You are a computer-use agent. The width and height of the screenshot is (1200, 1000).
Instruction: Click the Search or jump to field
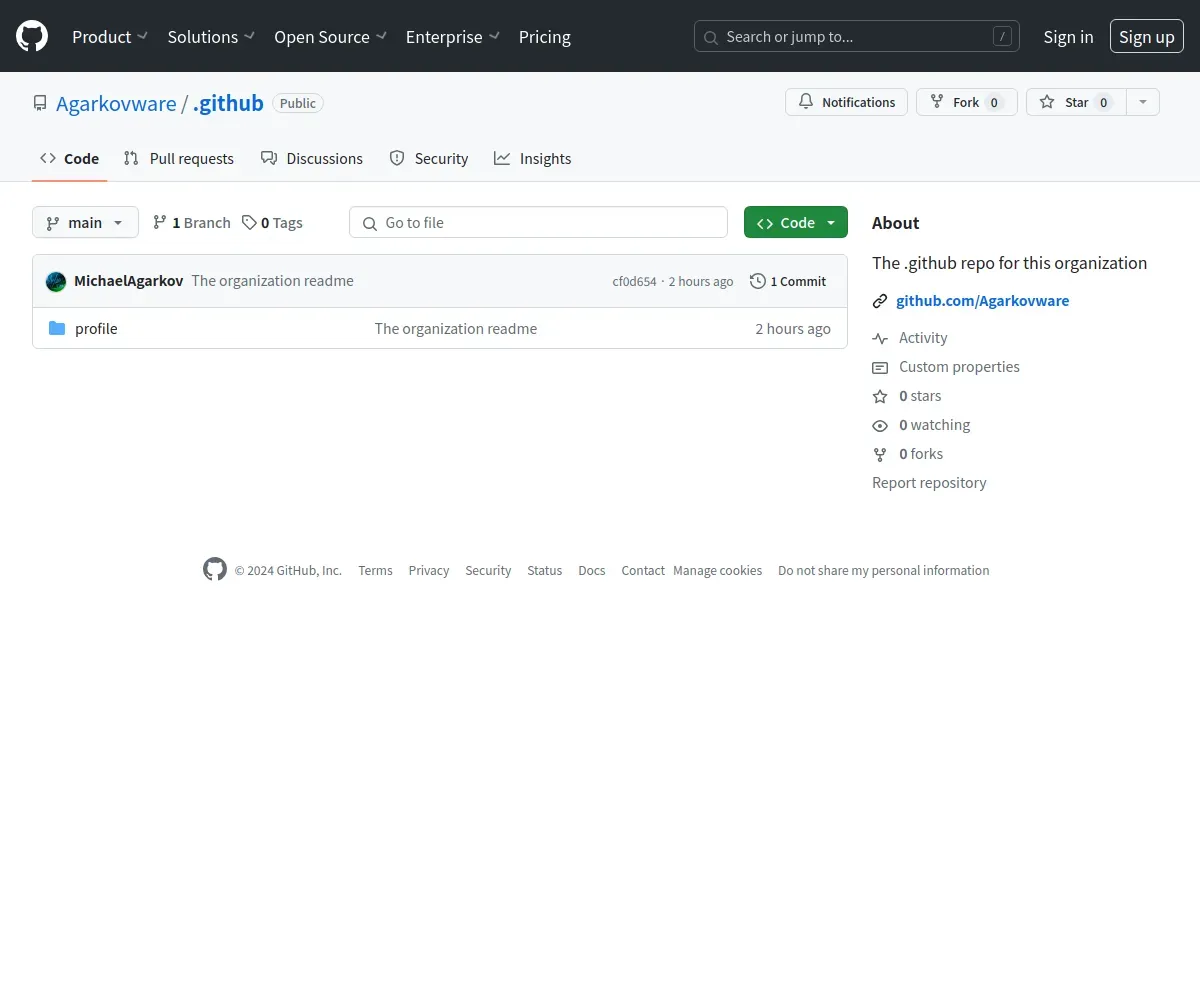pos(857,37)
